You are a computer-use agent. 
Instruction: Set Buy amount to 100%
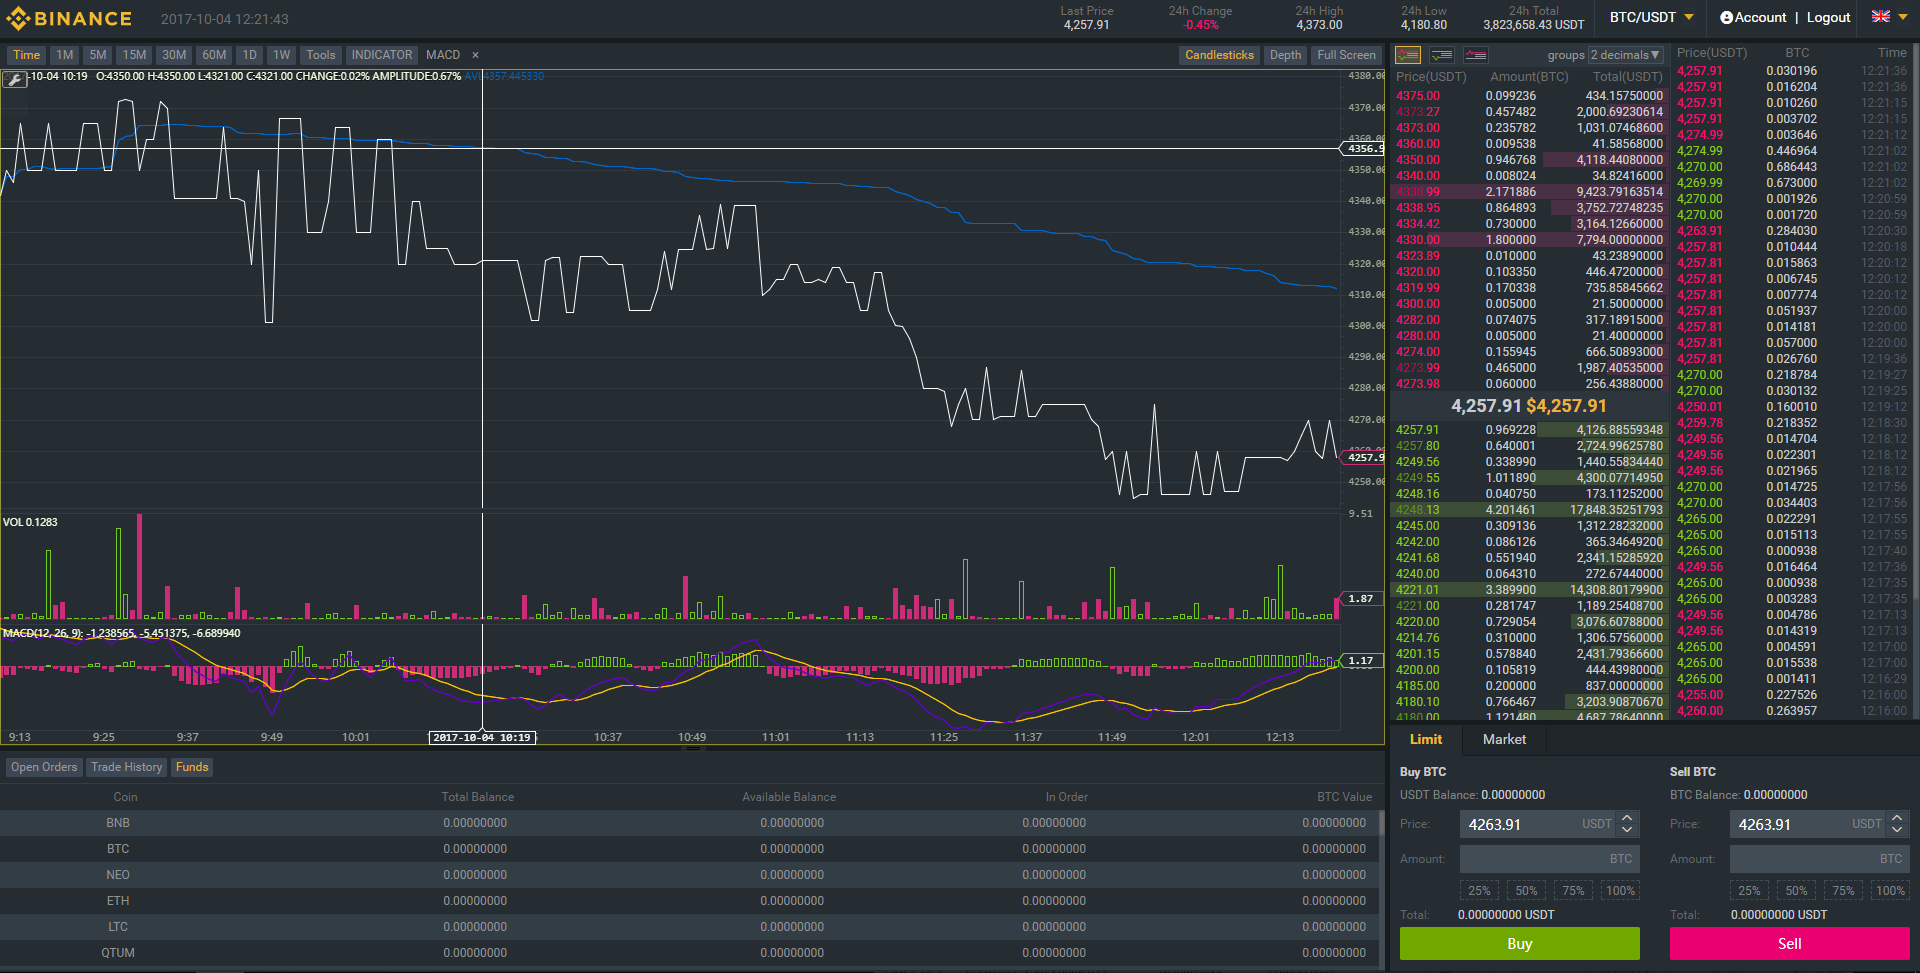(x=1620, y=890)
